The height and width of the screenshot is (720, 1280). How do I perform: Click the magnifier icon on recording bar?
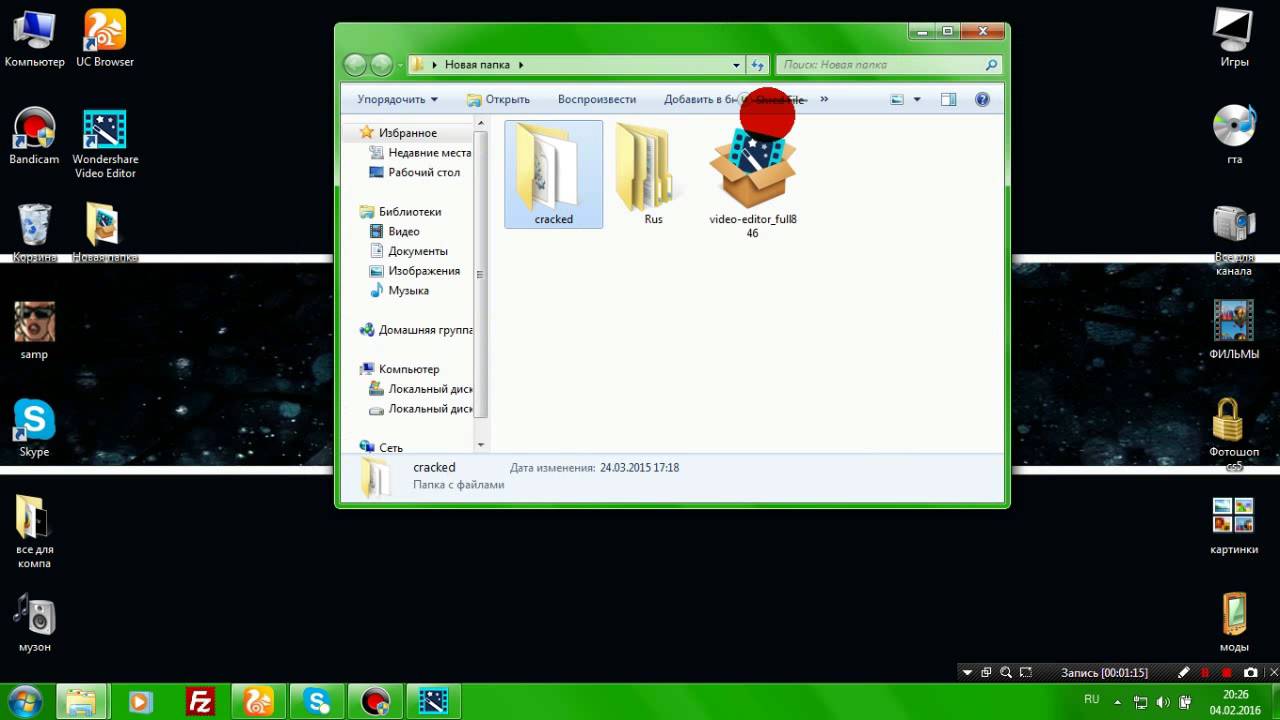pos(1006,673)
